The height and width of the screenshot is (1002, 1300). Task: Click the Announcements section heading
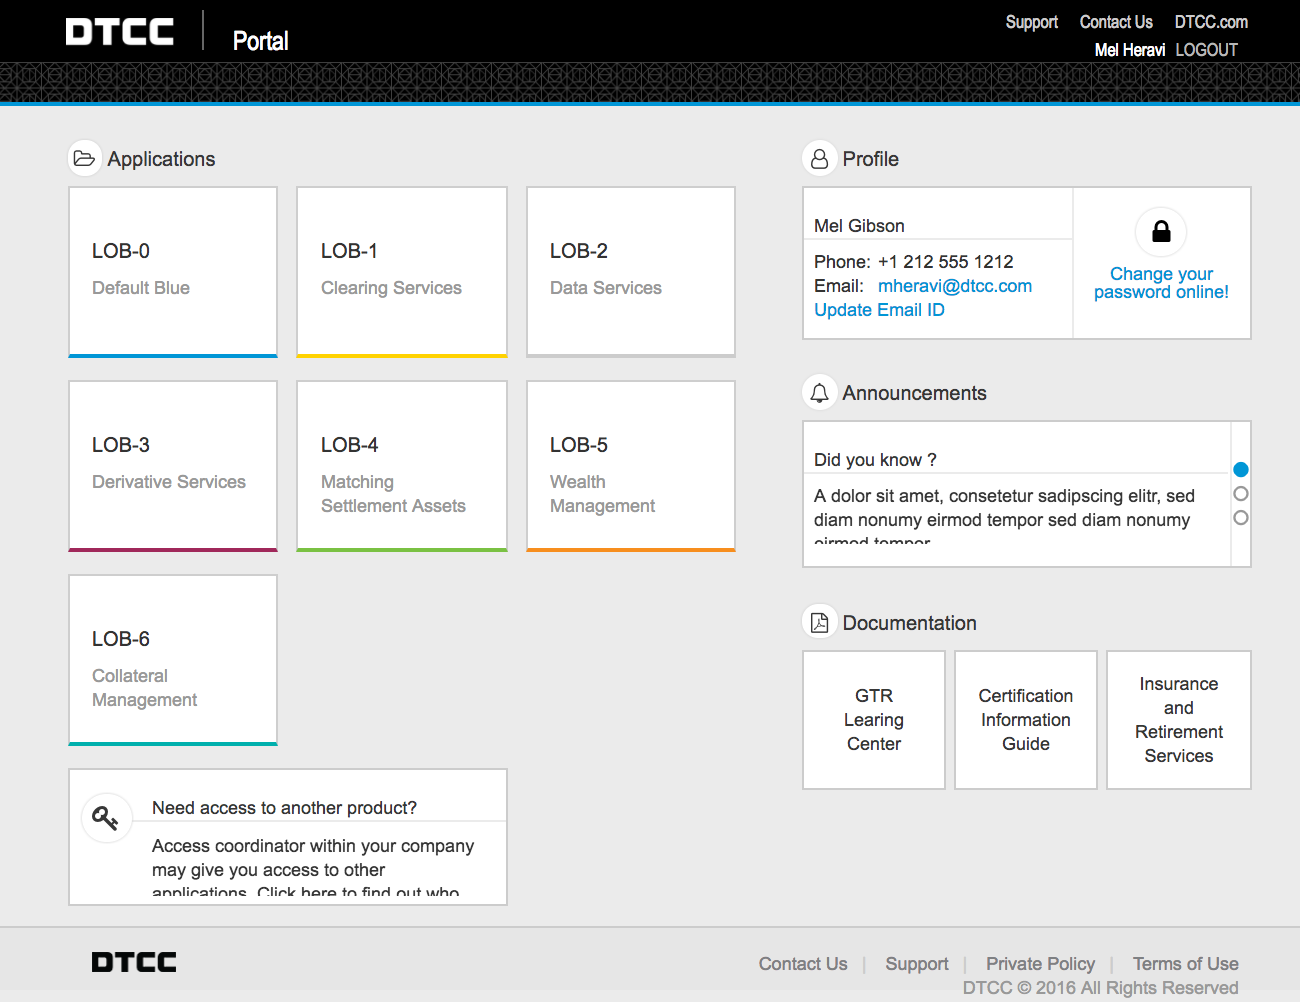[x=914, y=393]
